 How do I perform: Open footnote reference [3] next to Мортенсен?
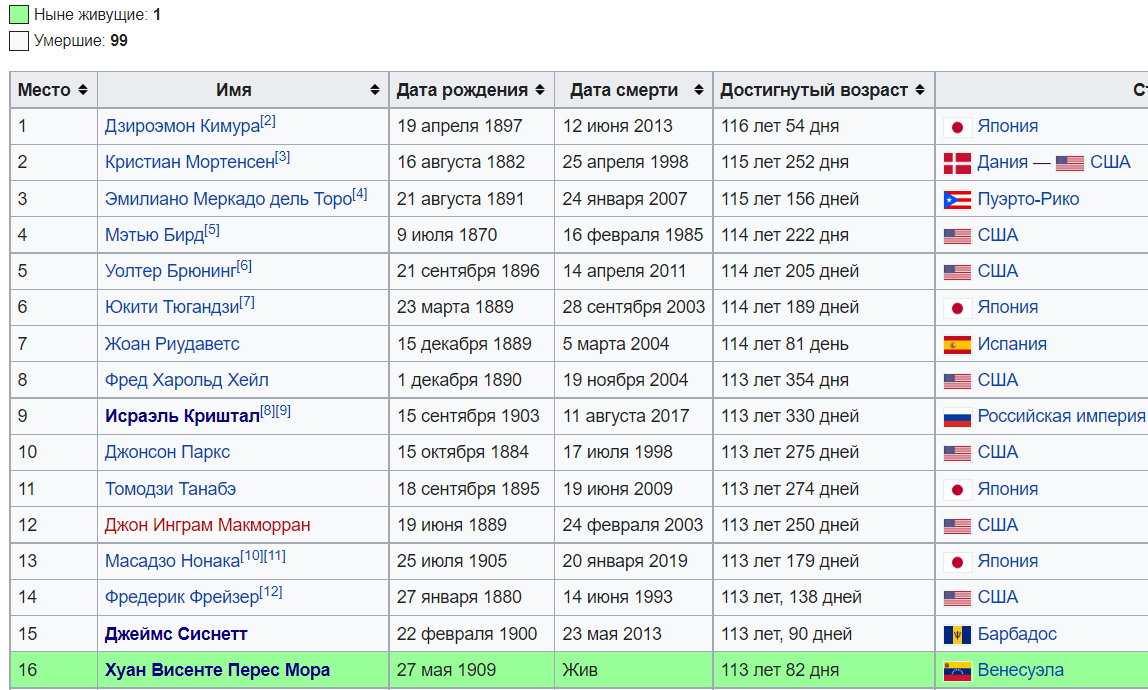pos(283,157)
